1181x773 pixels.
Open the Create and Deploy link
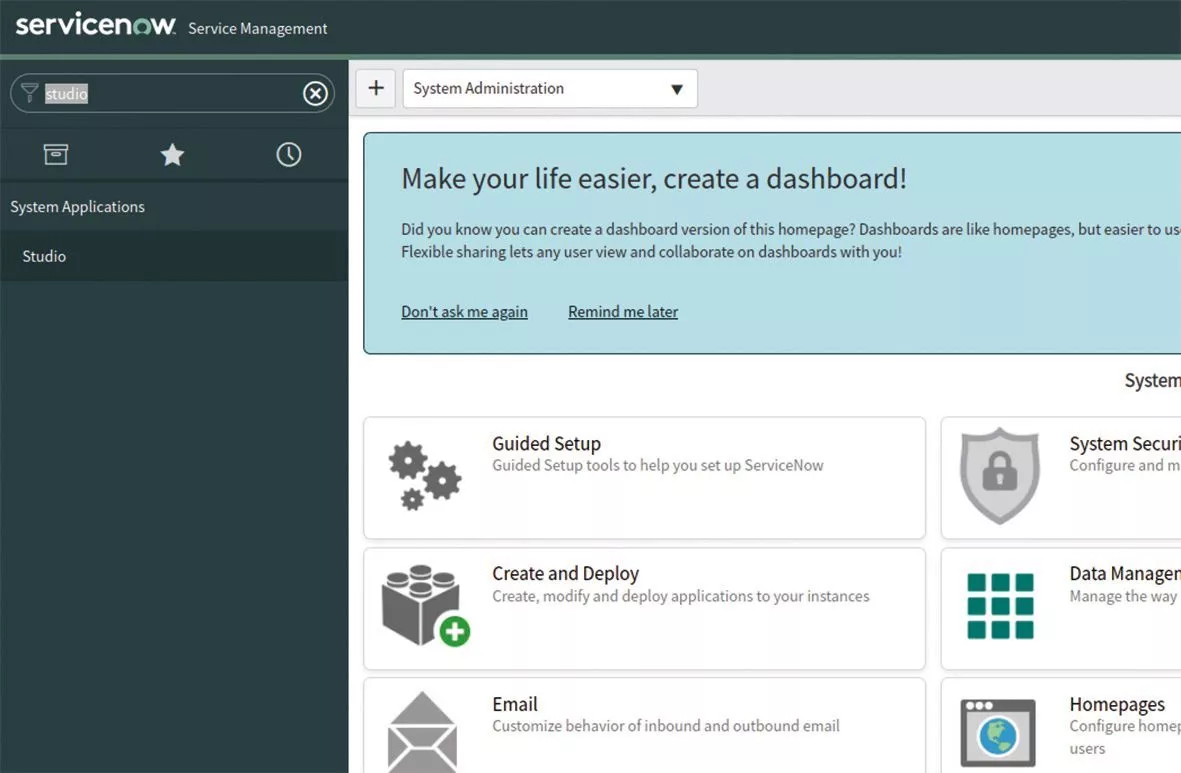point(566,574)
